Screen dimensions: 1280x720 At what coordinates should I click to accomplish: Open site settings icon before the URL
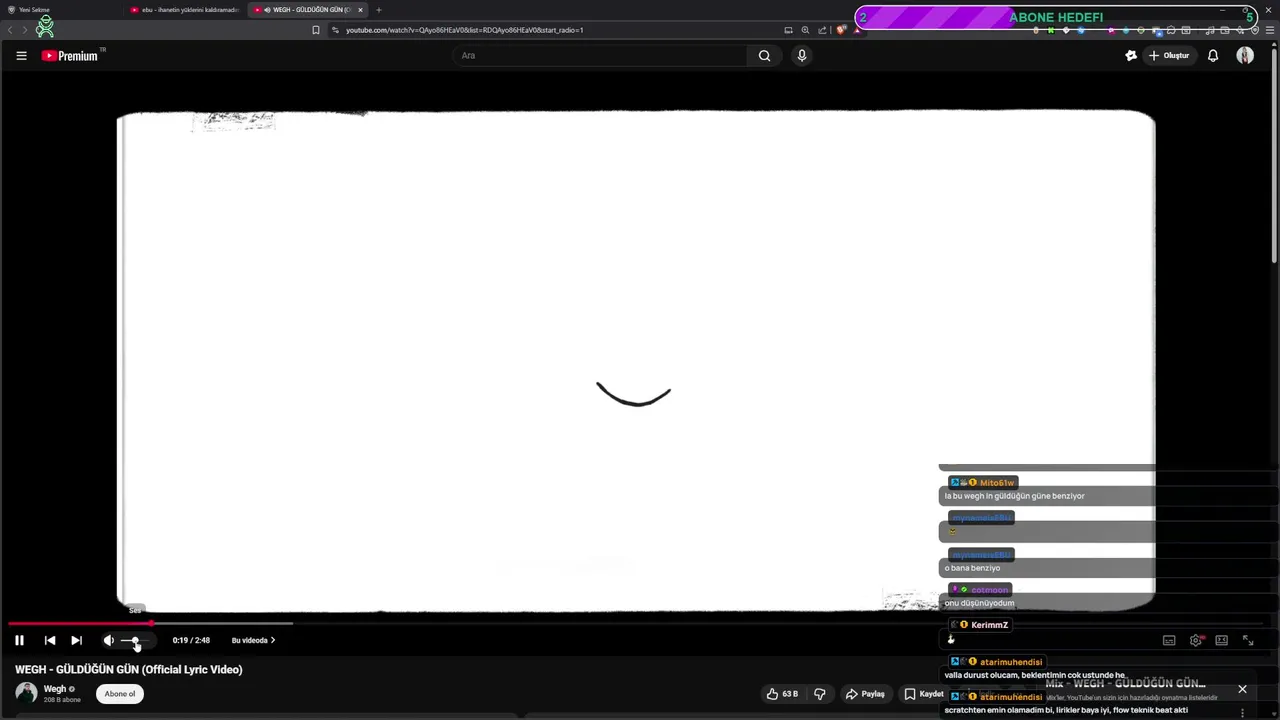335,30
